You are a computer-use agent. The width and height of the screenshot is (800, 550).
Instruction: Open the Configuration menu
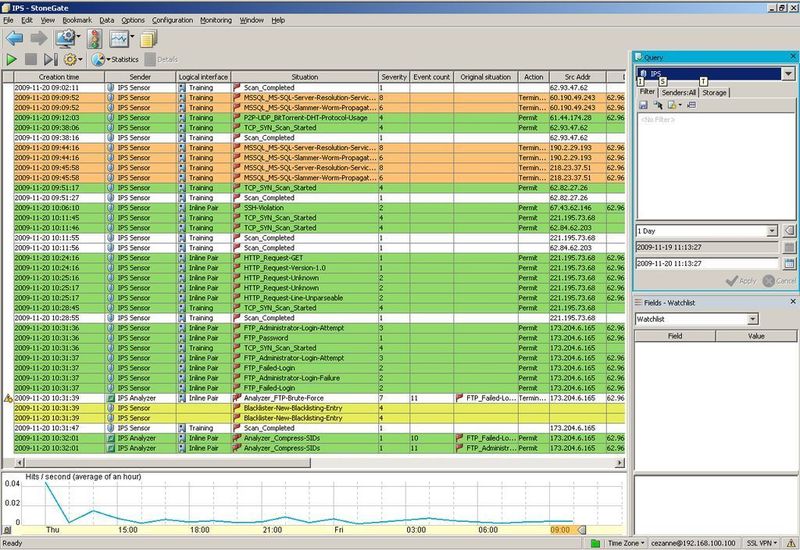click(172, 20)
